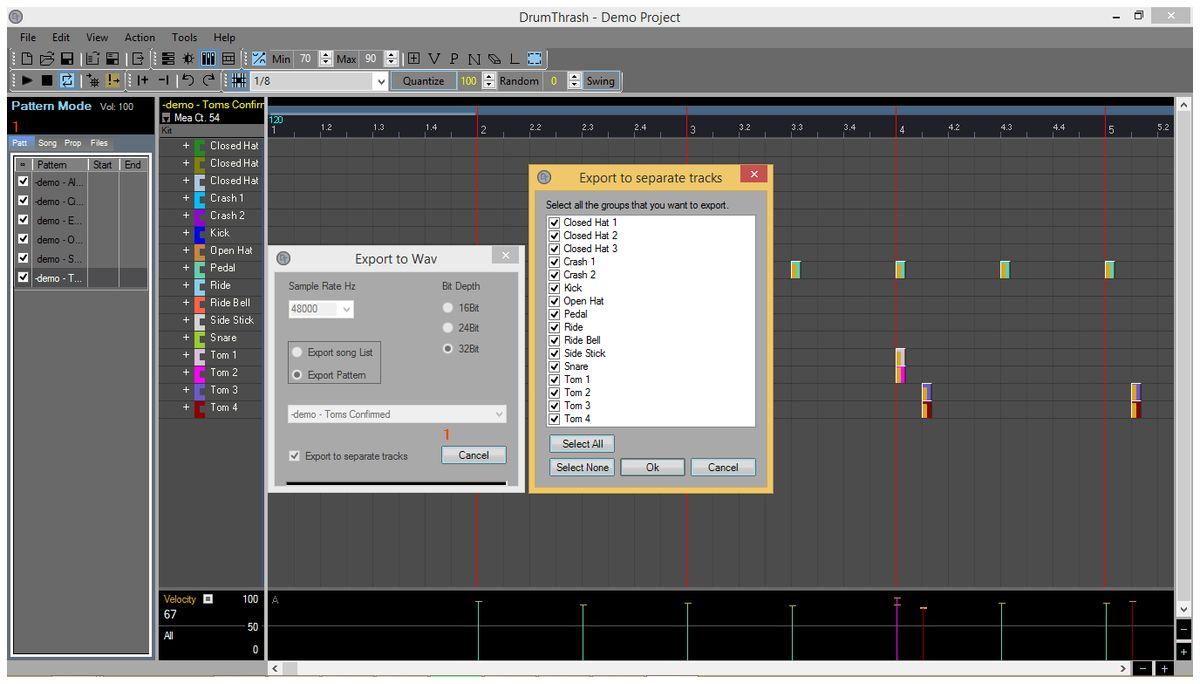This screenshot has width=1200, height=684.
Task: Uncheck Kick in export groups list
Action: pyautogui.click(x=554, y=288)
